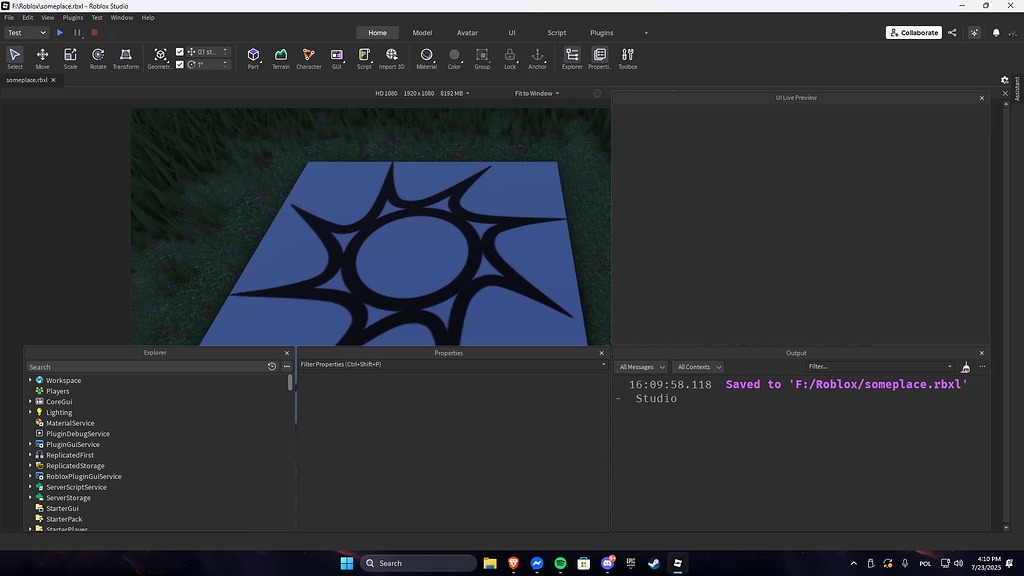The height and width of the screenshot is (576, 1024).
Task: Insert a new Part
Action: tap(253, 58)
